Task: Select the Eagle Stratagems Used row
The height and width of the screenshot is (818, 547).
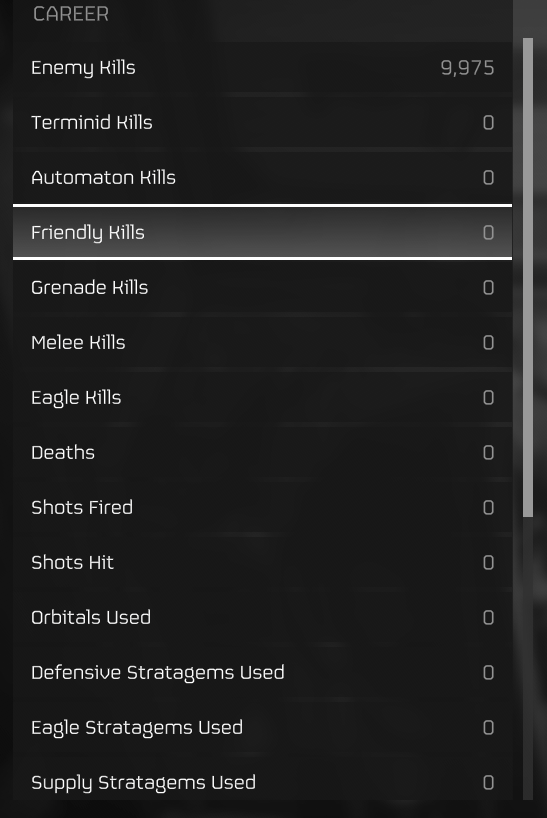Action: 262,728
